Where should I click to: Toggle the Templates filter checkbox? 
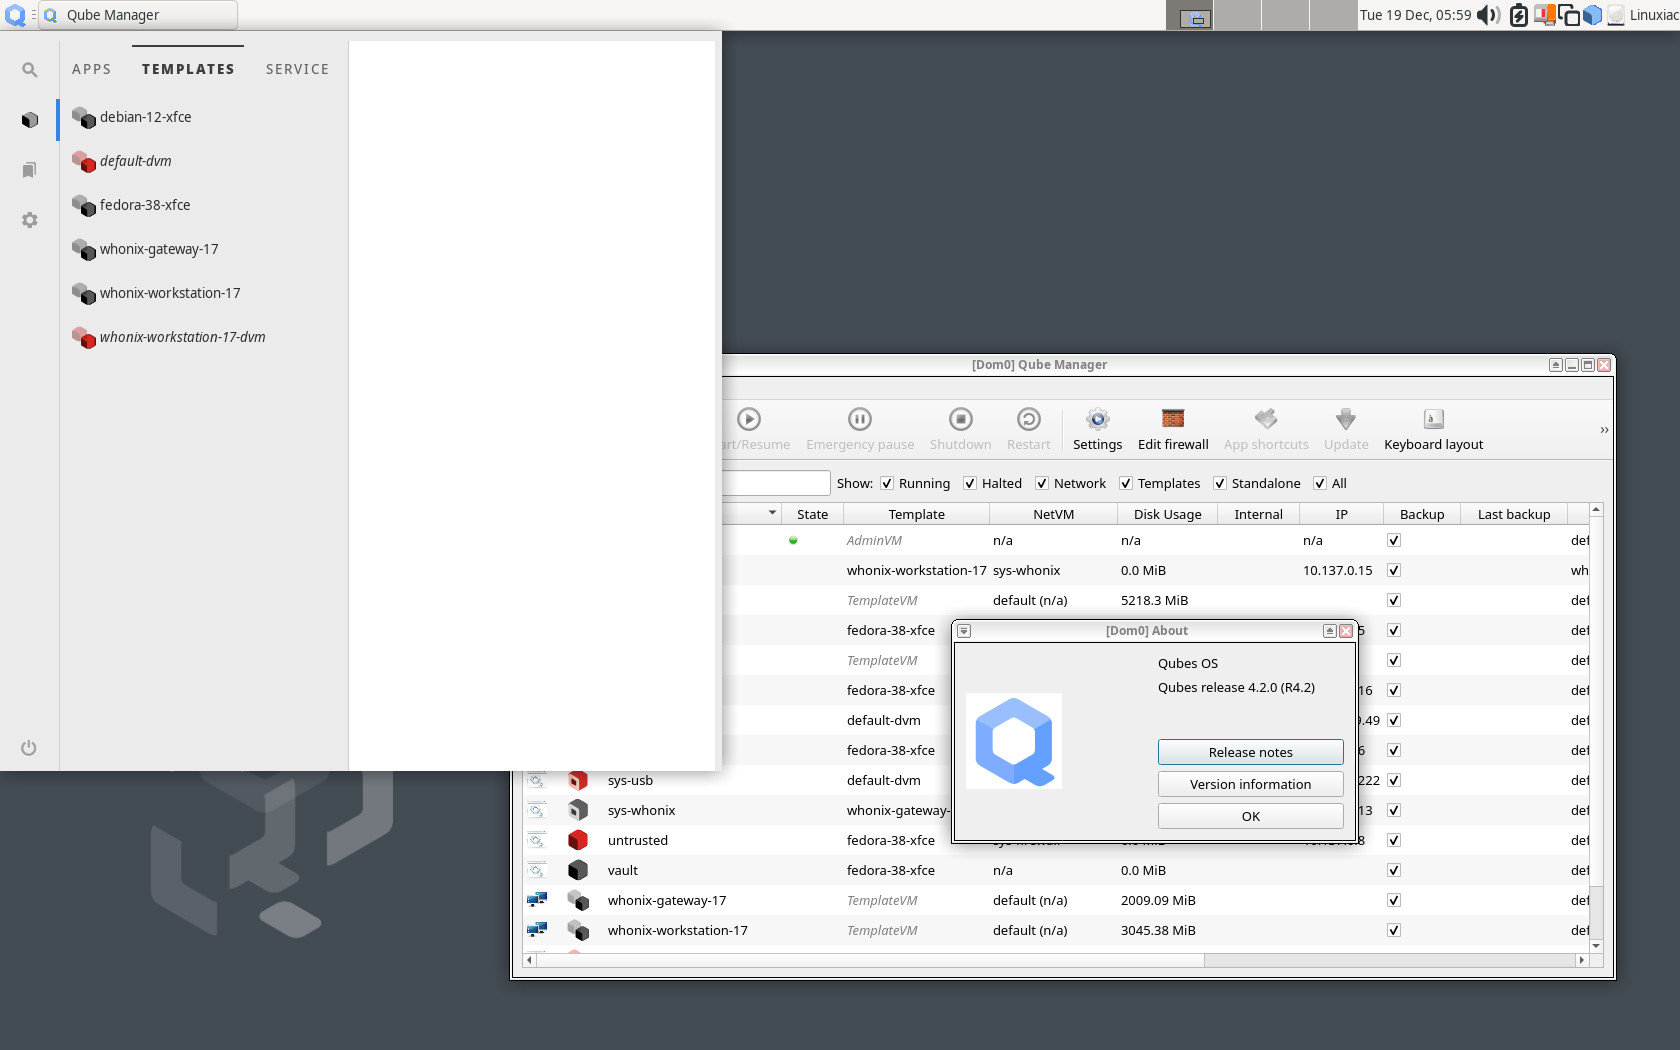click(x=1126, y=483)
